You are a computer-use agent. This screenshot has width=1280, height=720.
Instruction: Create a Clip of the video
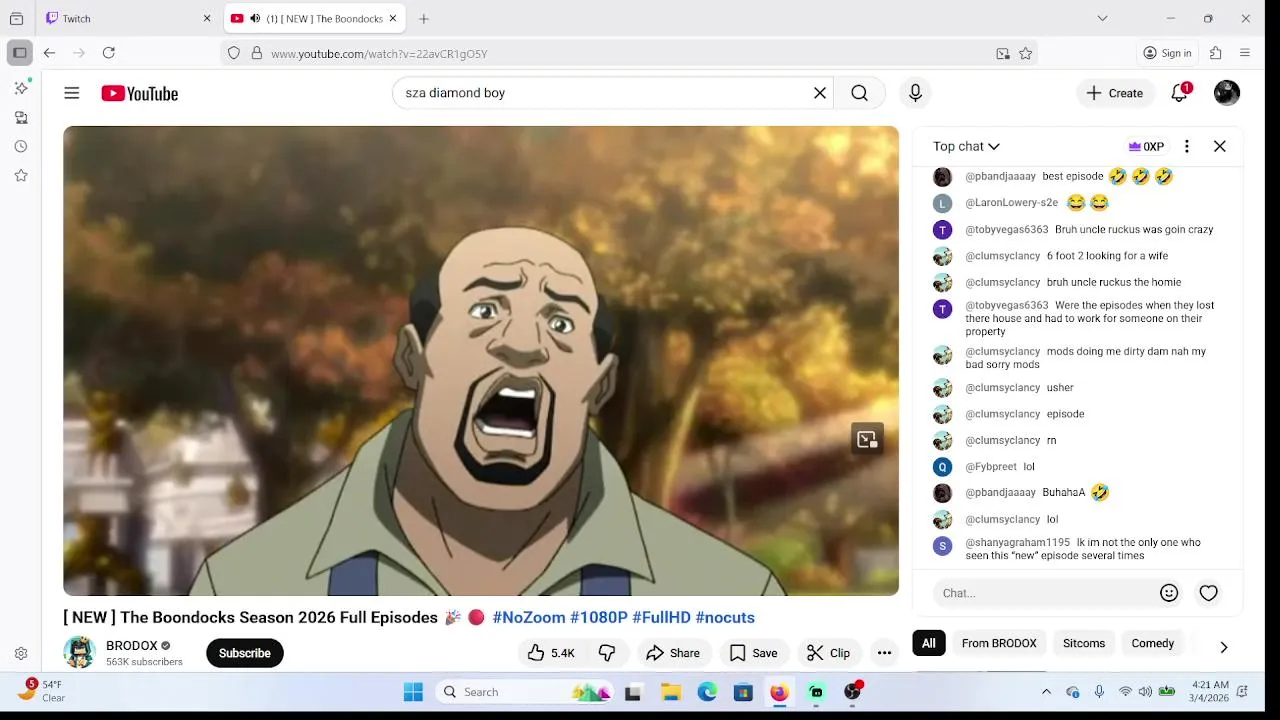[x=828, y=653]
